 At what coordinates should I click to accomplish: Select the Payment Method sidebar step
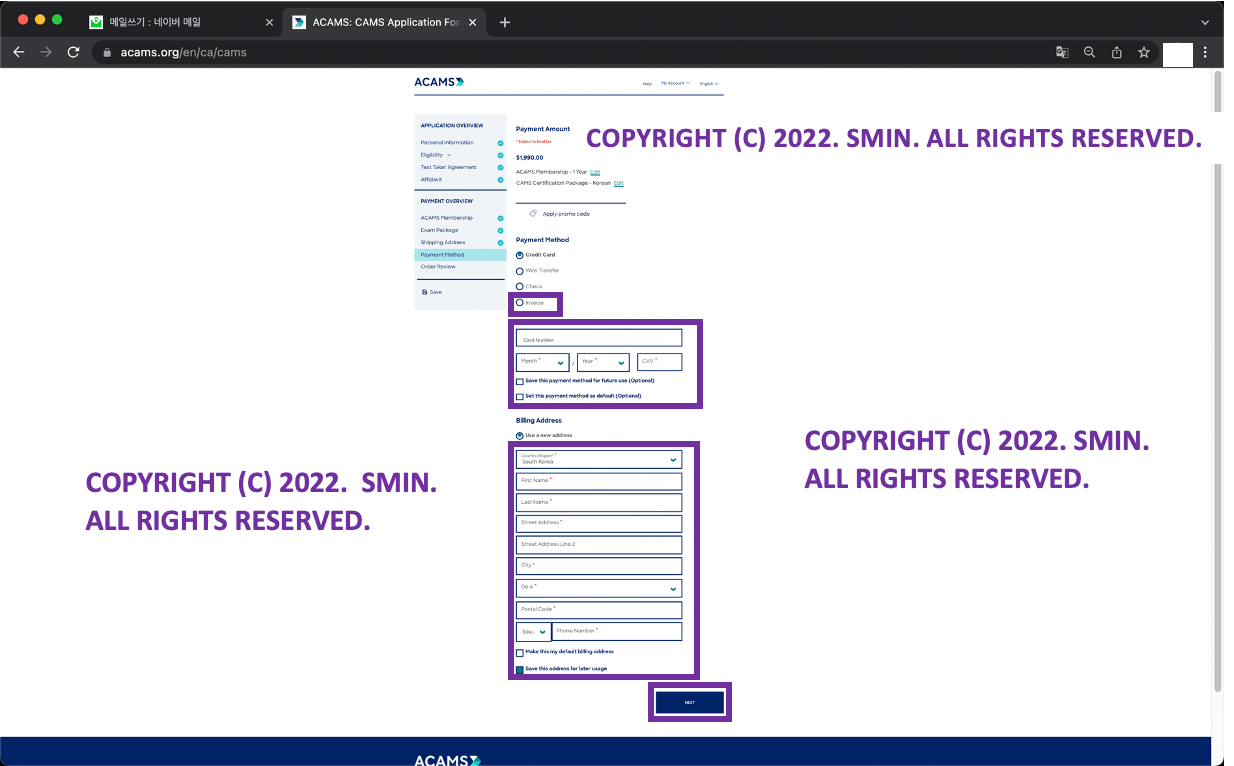[460, 255]
